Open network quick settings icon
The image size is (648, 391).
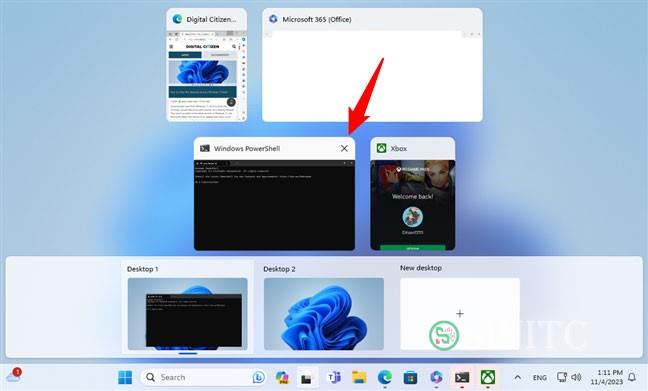[x=562, y=377]
